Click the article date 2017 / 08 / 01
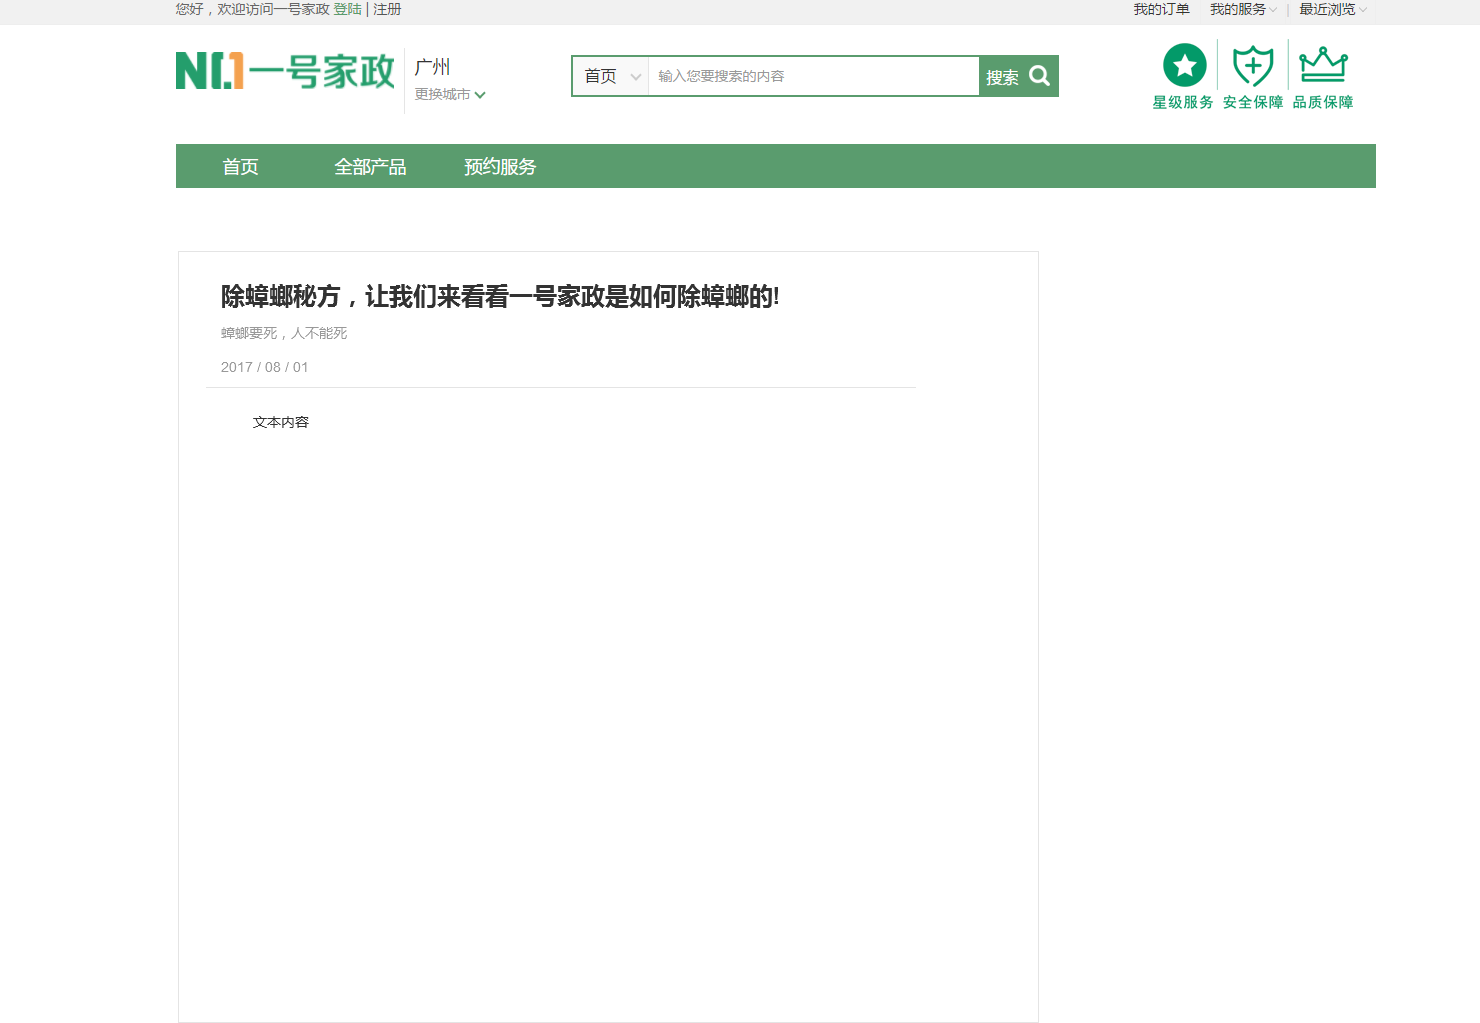The width and height of the screenshot is (1480, 1023). [264, 367]
